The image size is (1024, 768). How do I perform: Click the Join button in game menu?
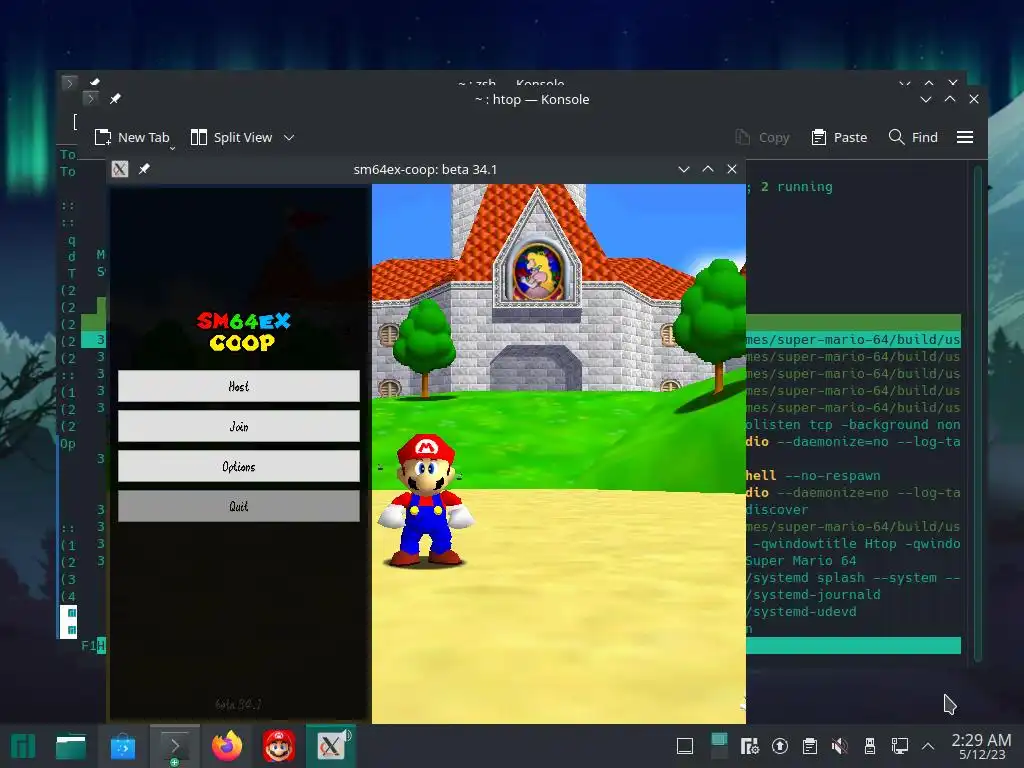[x=238, y=426]
